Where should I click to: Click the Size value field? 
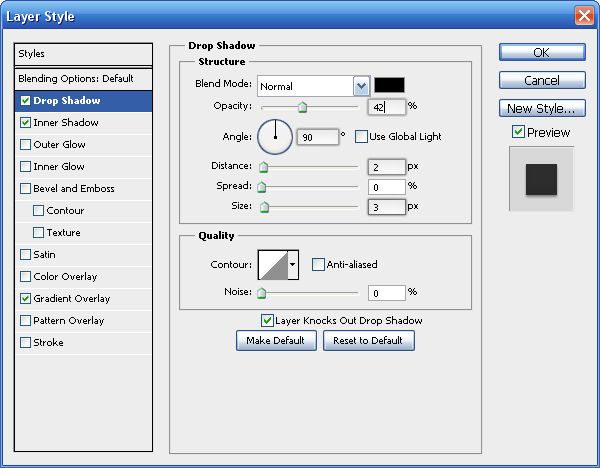(386, 207)
